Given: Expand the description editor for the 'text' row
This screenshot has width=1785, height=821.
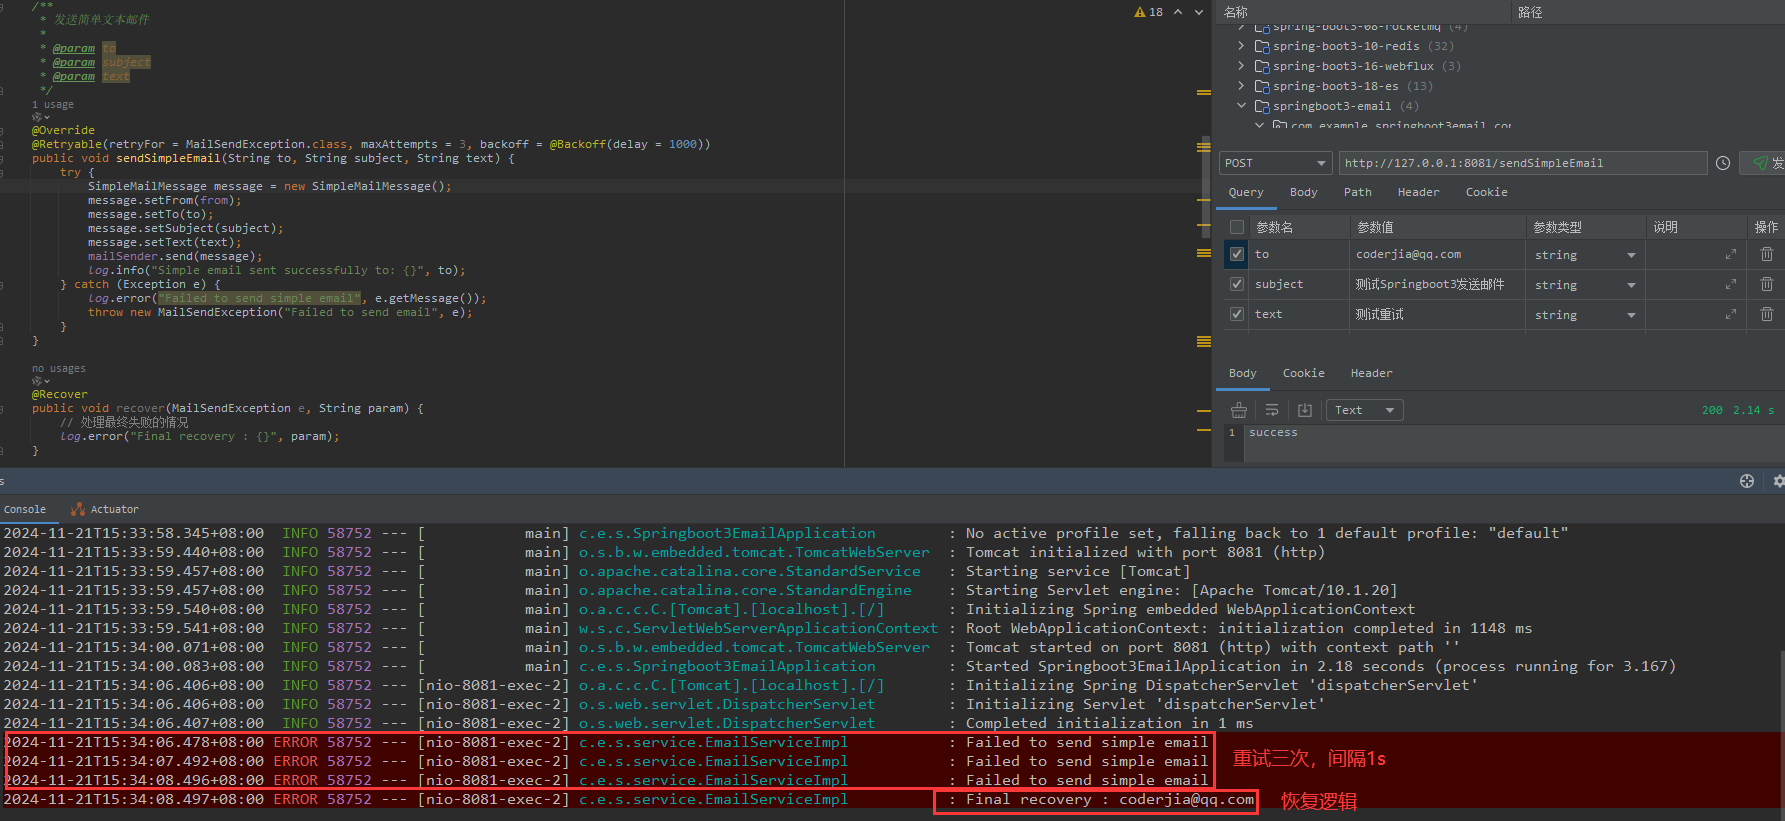Looking at the screenshot, I should pos(1731,315).
